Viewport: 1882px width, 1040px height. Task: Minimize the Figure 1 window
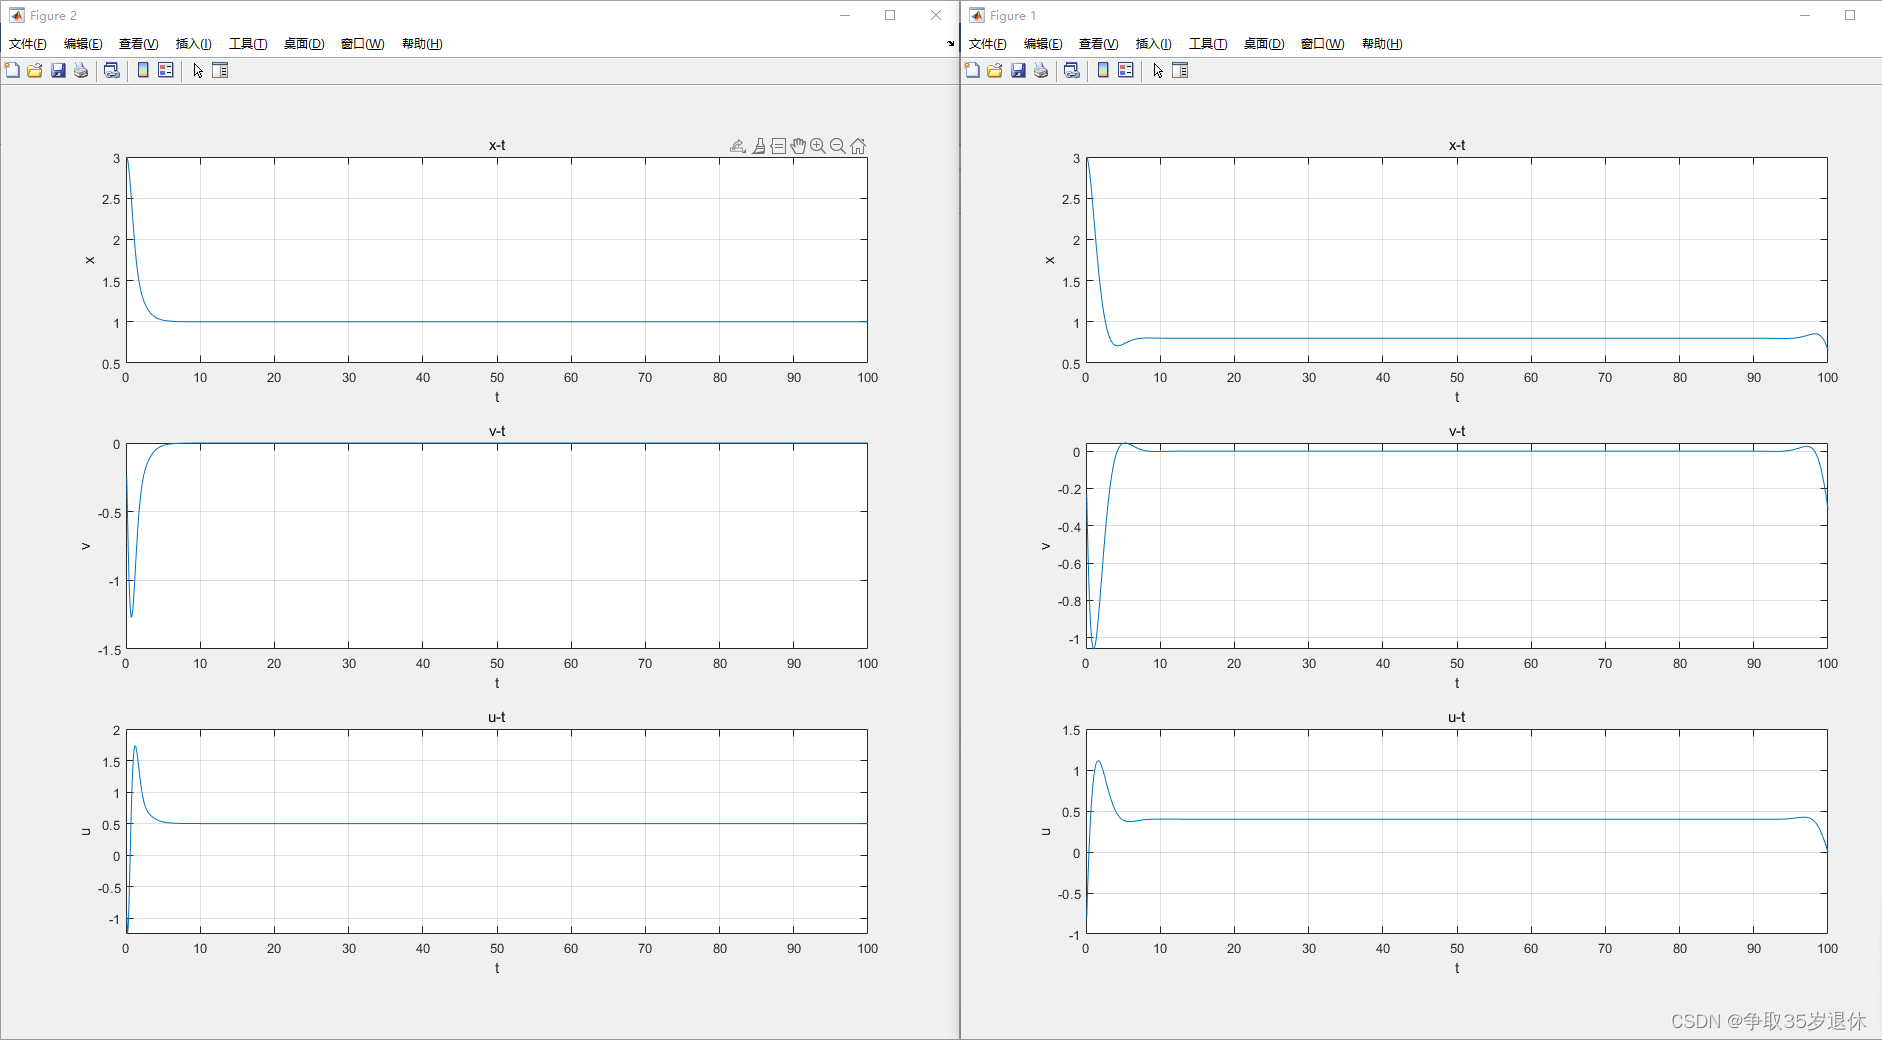pos(1805,15)
